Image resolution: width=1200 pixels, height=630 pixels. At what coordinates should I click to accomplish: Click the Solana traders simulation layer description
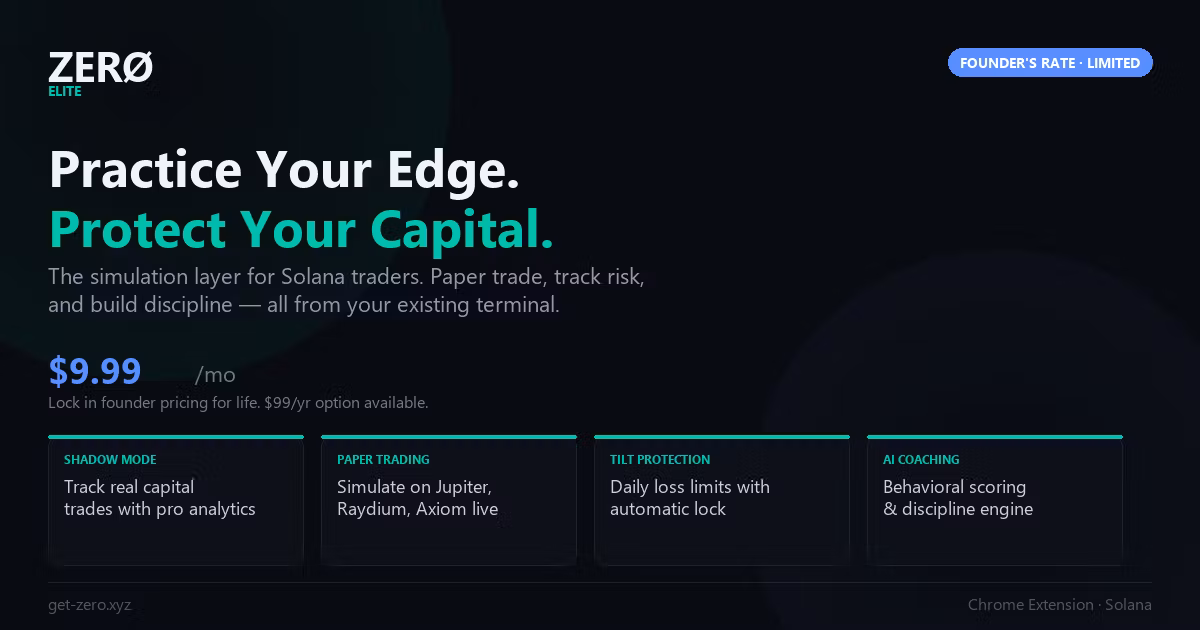[x=346, y=291]
